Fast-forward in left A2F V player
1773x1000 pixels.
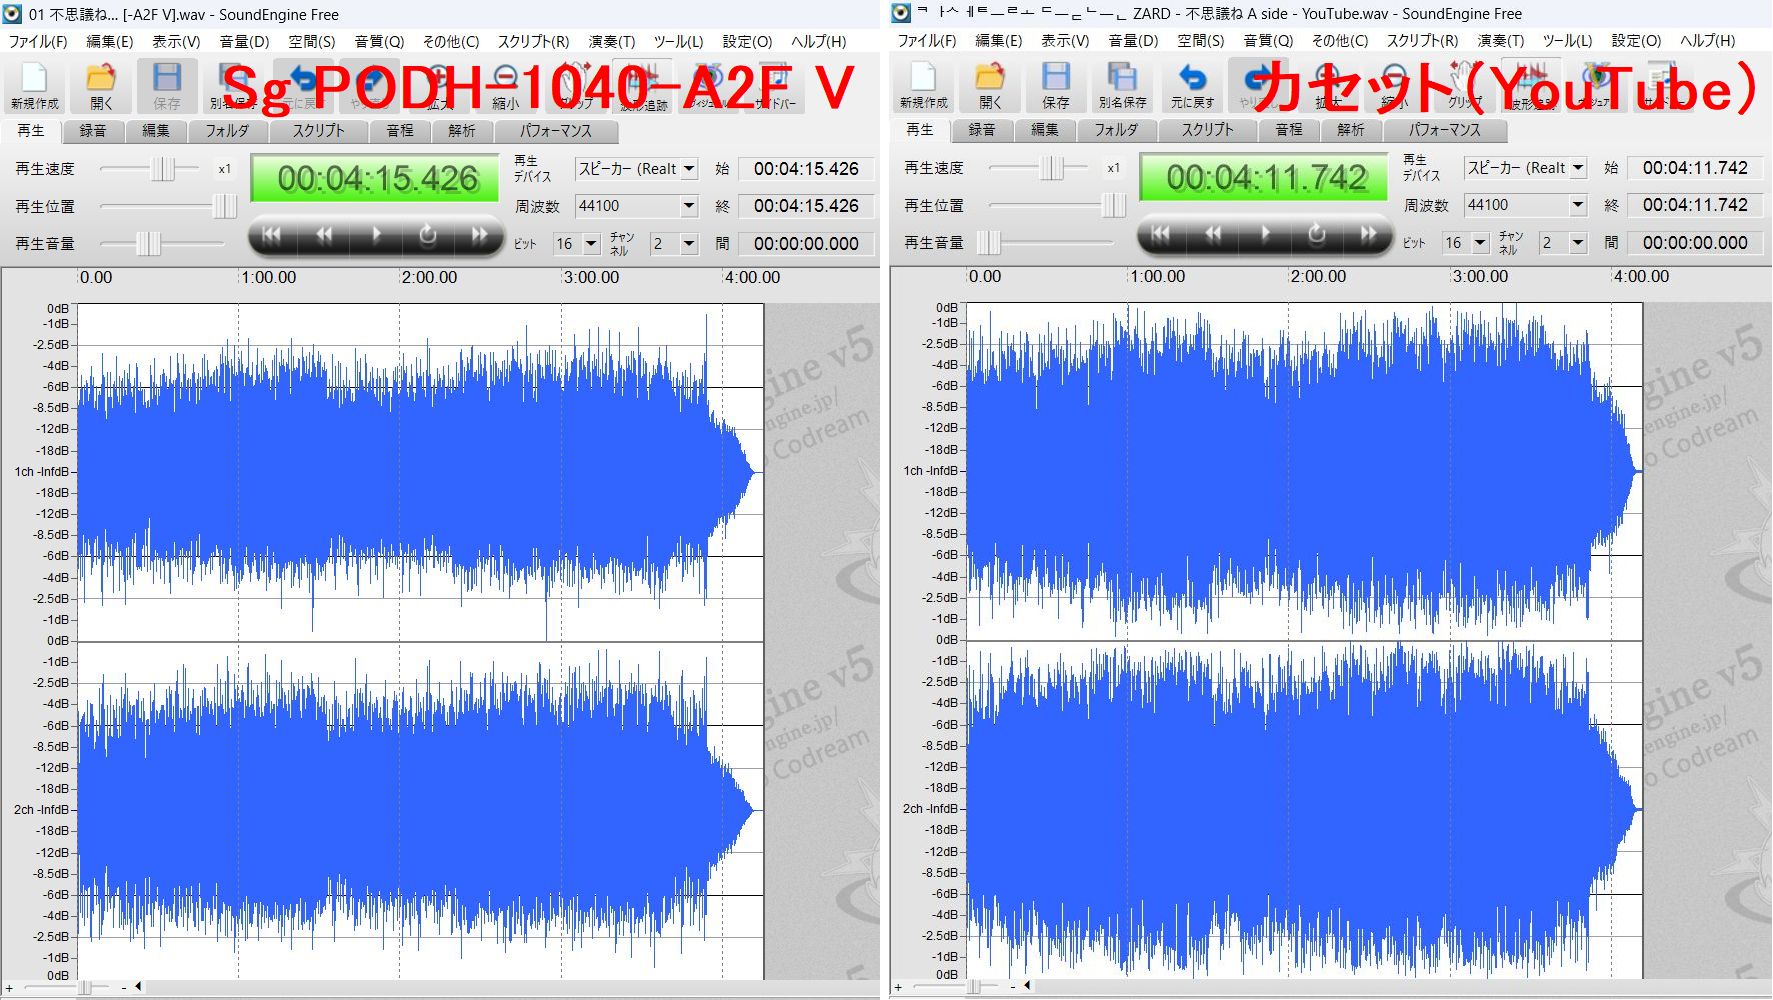coord(480,235)
